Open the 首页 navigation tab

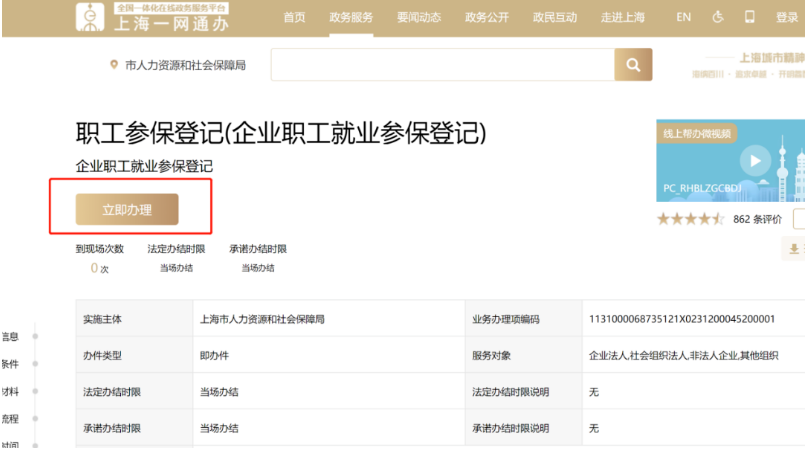pyautogui.click(x=294, y=17)
